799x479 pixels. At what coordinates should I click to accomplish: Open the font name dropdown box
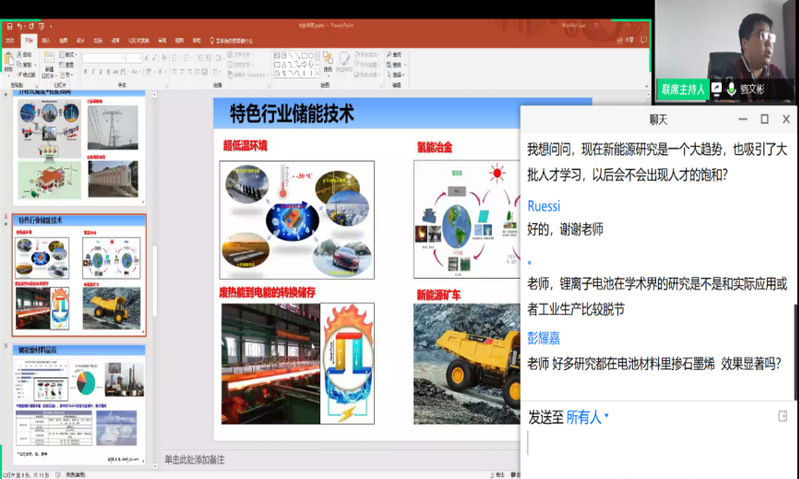pyautogui.click(x=105, y=57)
